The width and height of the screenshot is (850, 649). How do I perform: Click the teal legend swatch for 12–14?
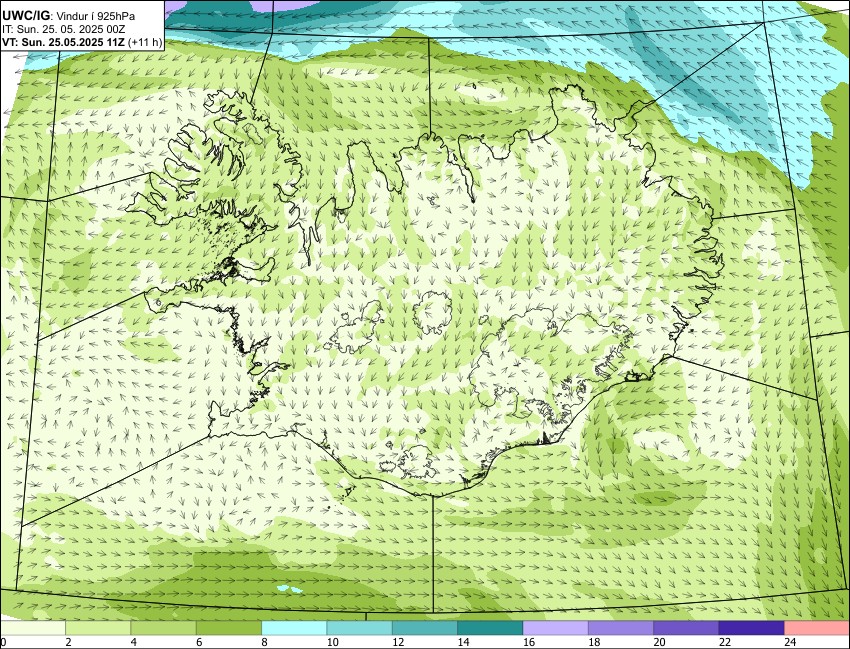click(424, 628)
